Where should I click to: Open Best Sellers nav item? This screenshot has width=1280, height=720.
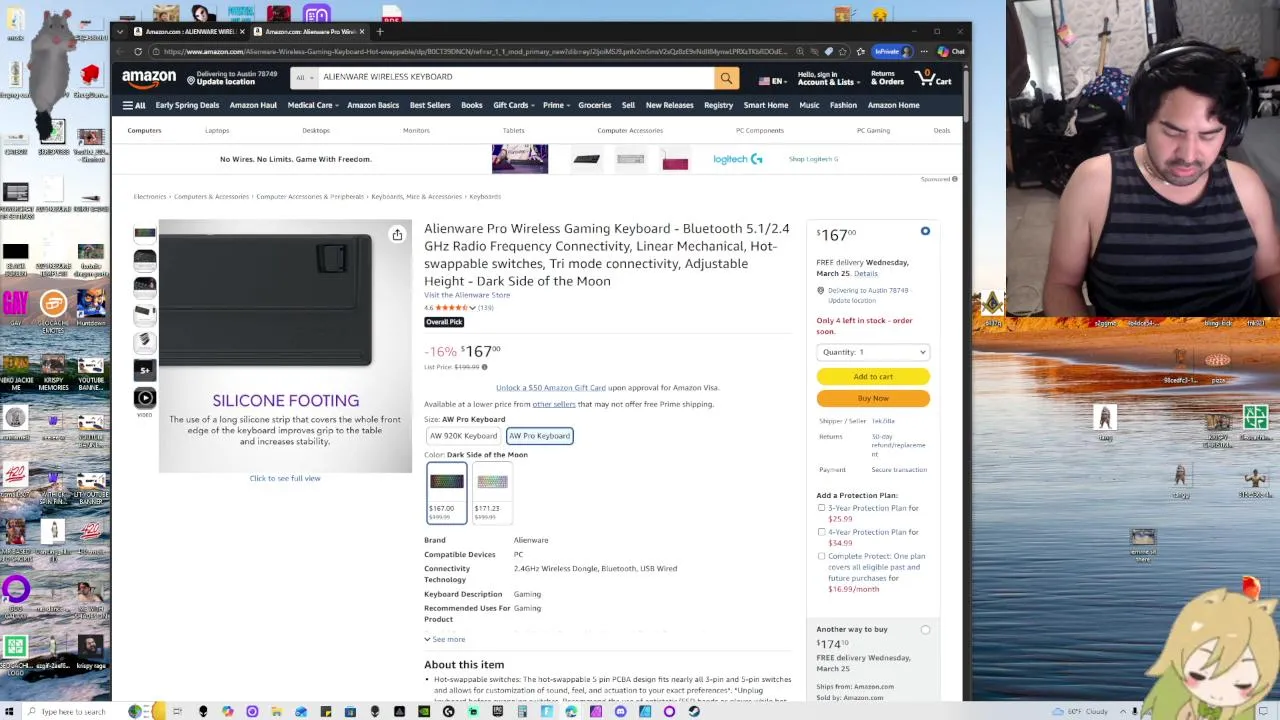click(430, 105)
